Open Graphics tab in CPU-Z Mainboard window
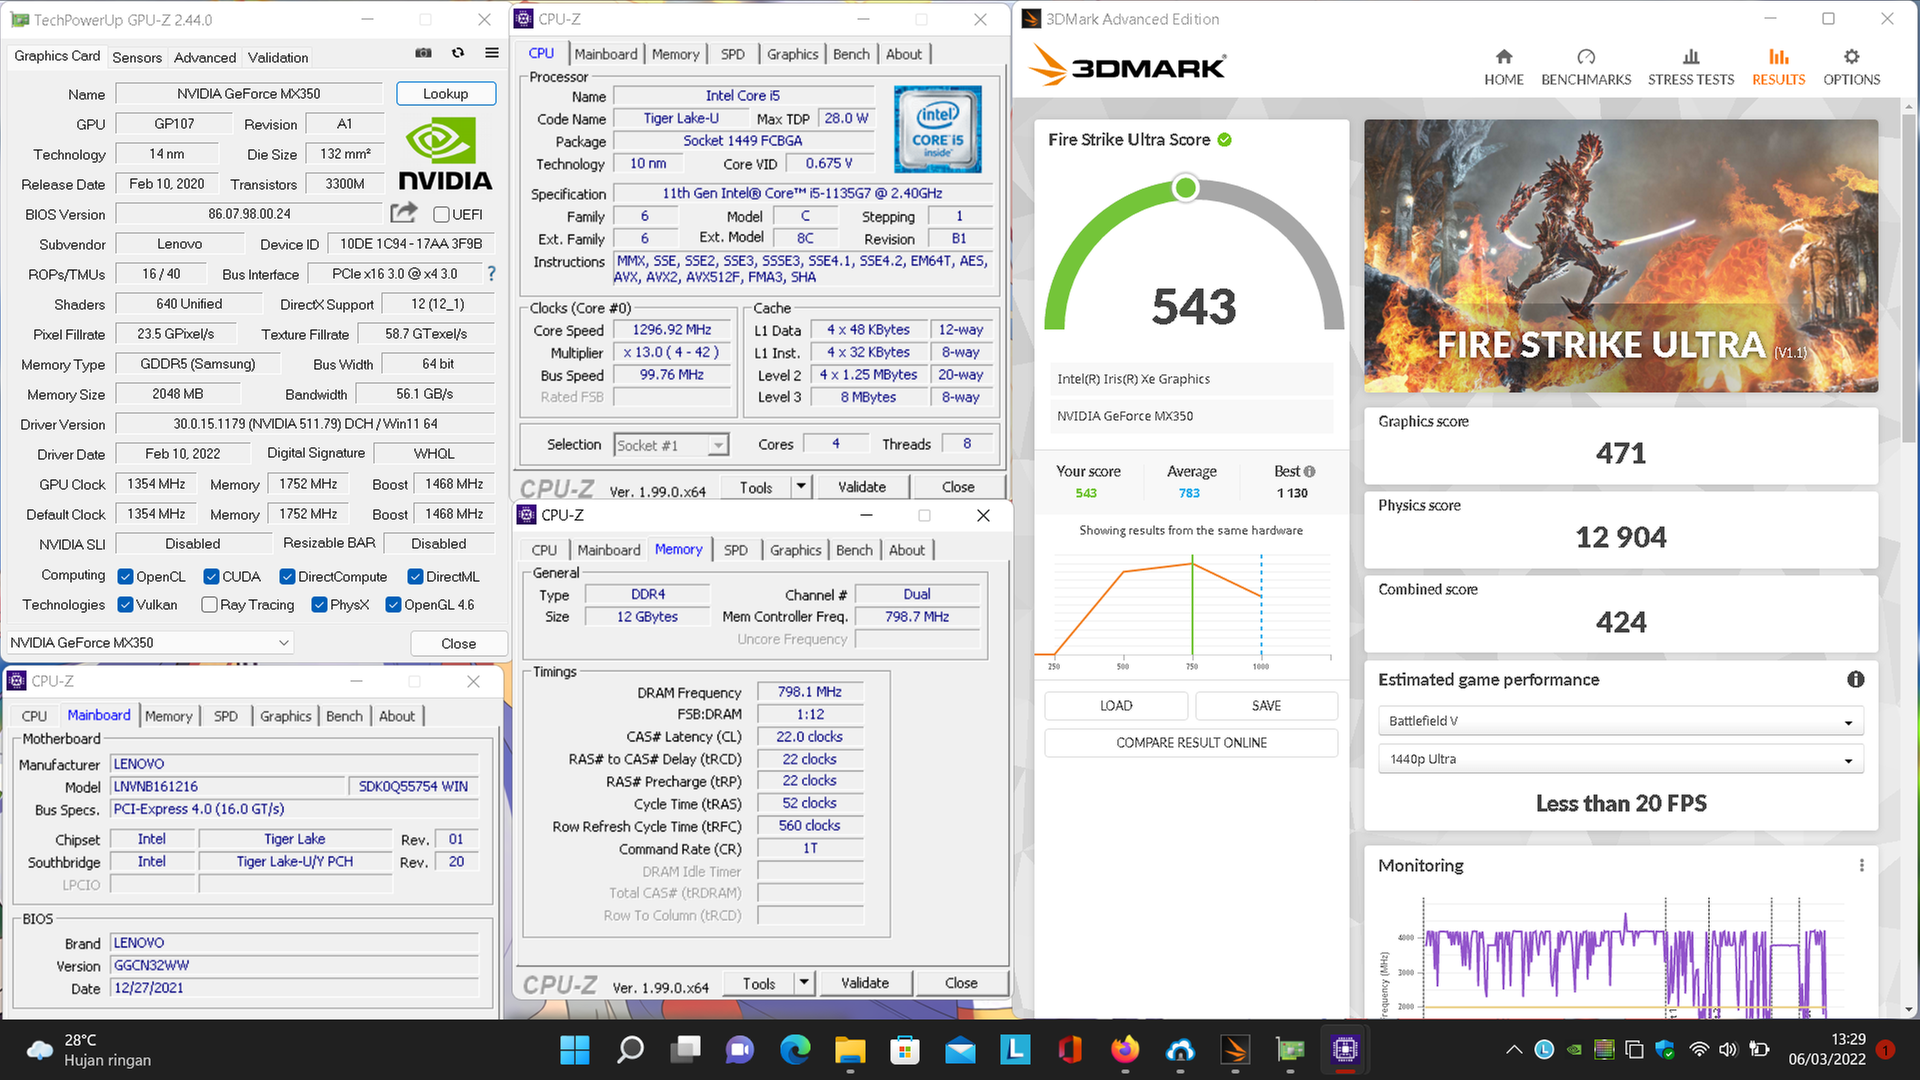 (x=286, y=716)
